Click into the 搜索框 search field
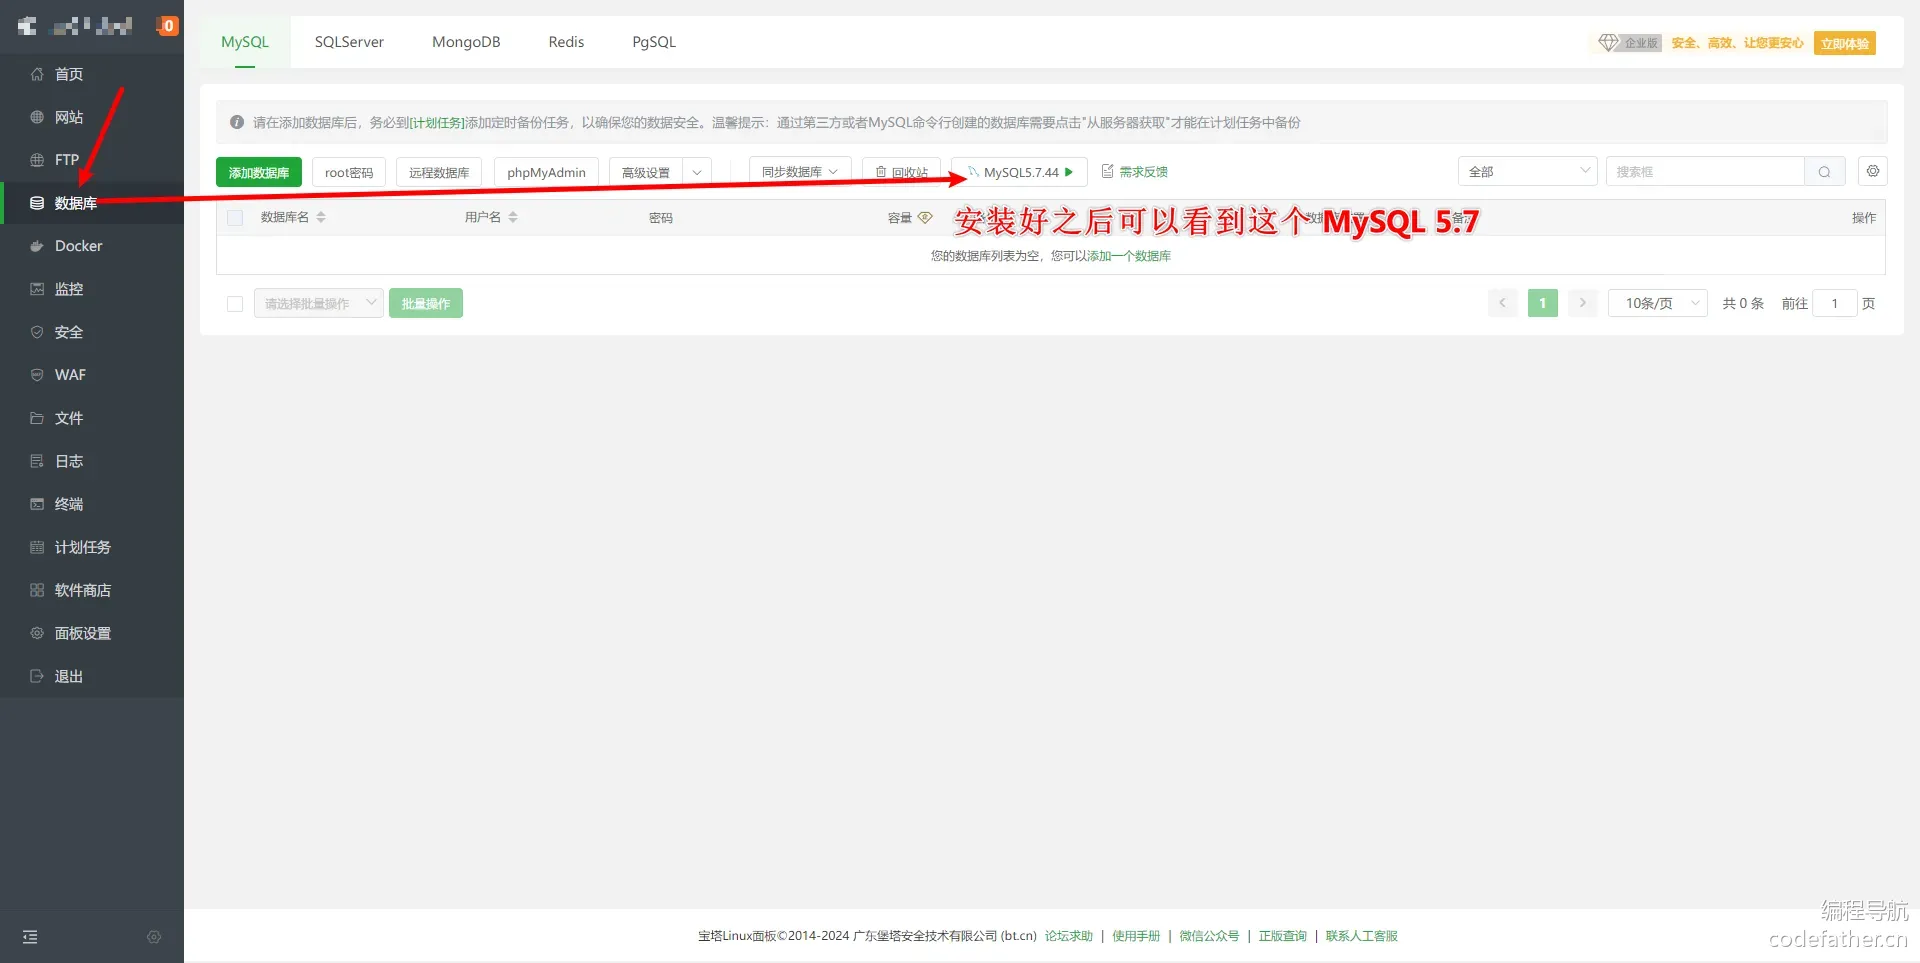Screen dimensions: 1920x963 [1704, 172]
